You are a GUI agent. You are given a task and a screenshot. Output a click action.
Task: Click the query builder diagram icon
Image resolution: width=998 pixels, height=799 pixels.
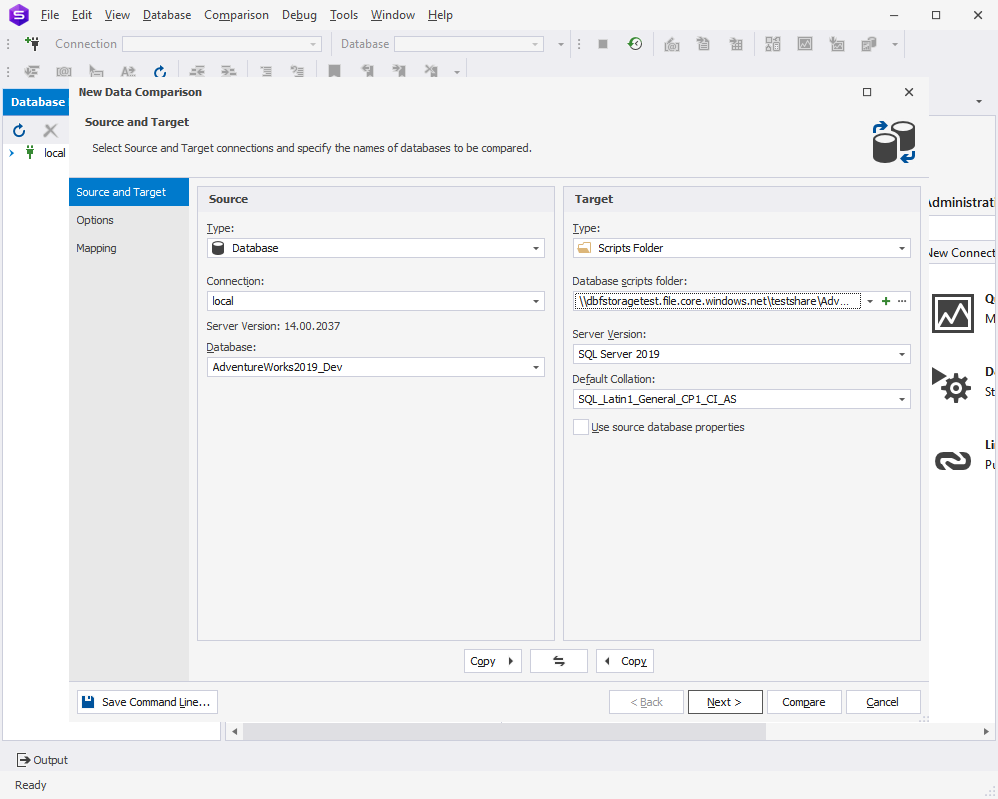pyautogui.click(x=773, y=44)
